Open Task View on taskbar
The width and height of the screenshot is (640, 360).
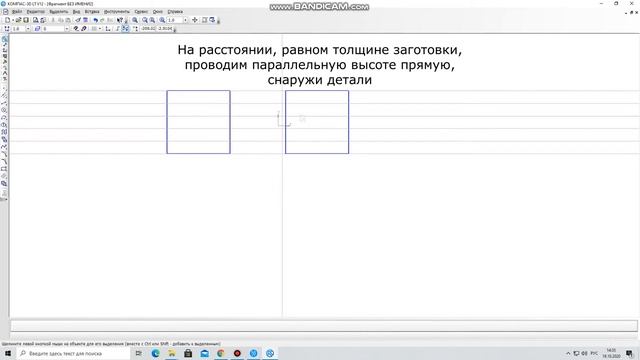click(139, 353)
